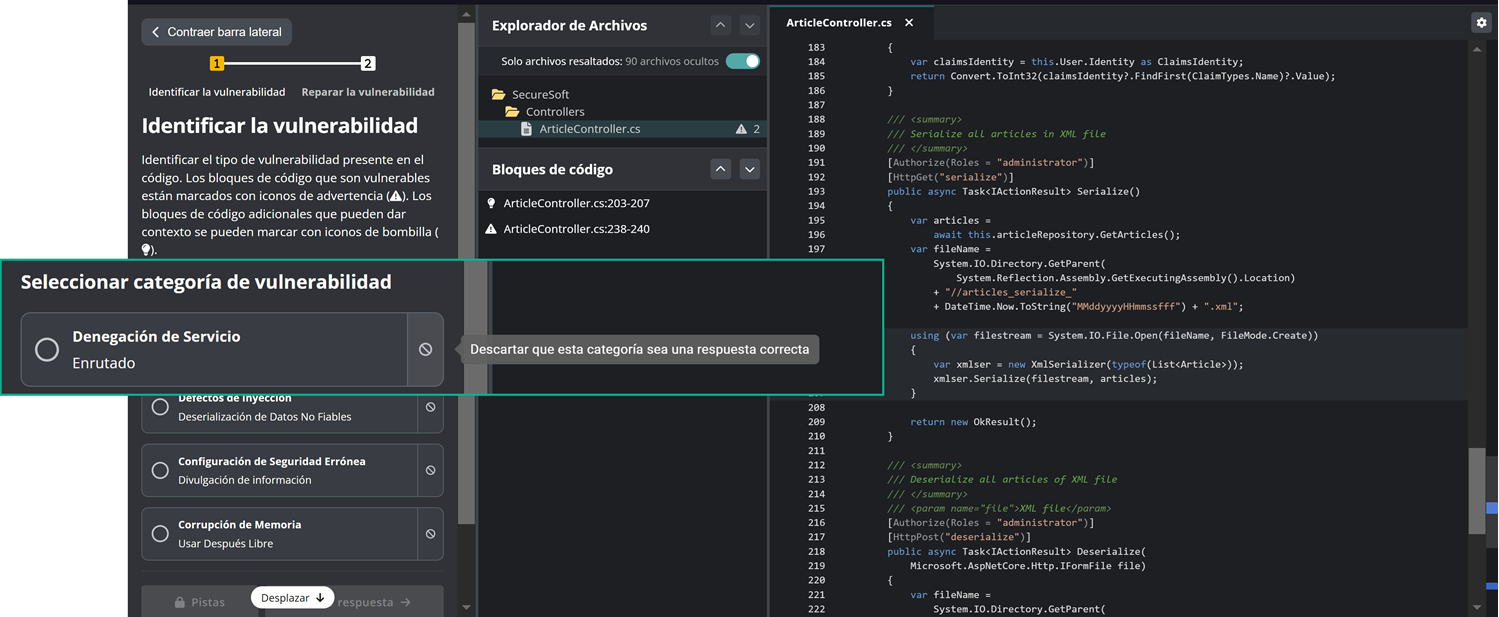Expand Bloques de código with down chevron

click(749, 169)
